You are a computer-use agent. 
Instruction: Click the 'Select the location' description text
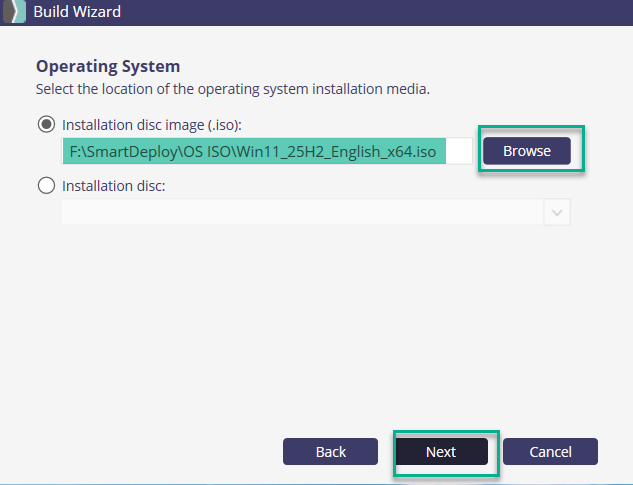[232, 89]
